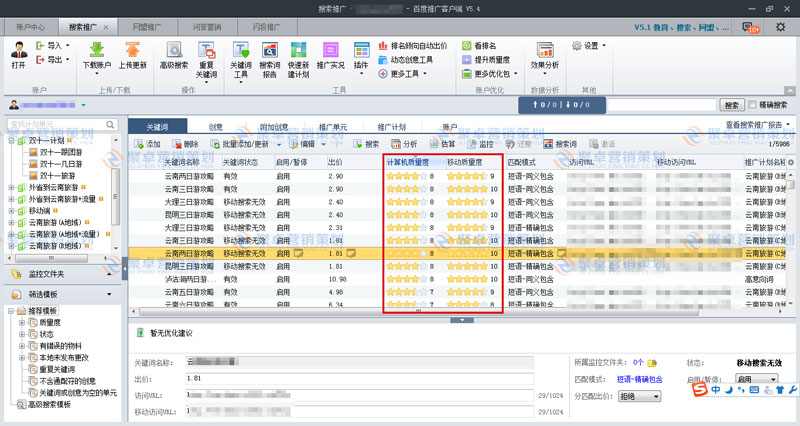Image resolution: width=800 pixels, height=426 pixels.
Task: Open the 分匹配出价 combo box showing 拒绝
Action: coord(639,396)
